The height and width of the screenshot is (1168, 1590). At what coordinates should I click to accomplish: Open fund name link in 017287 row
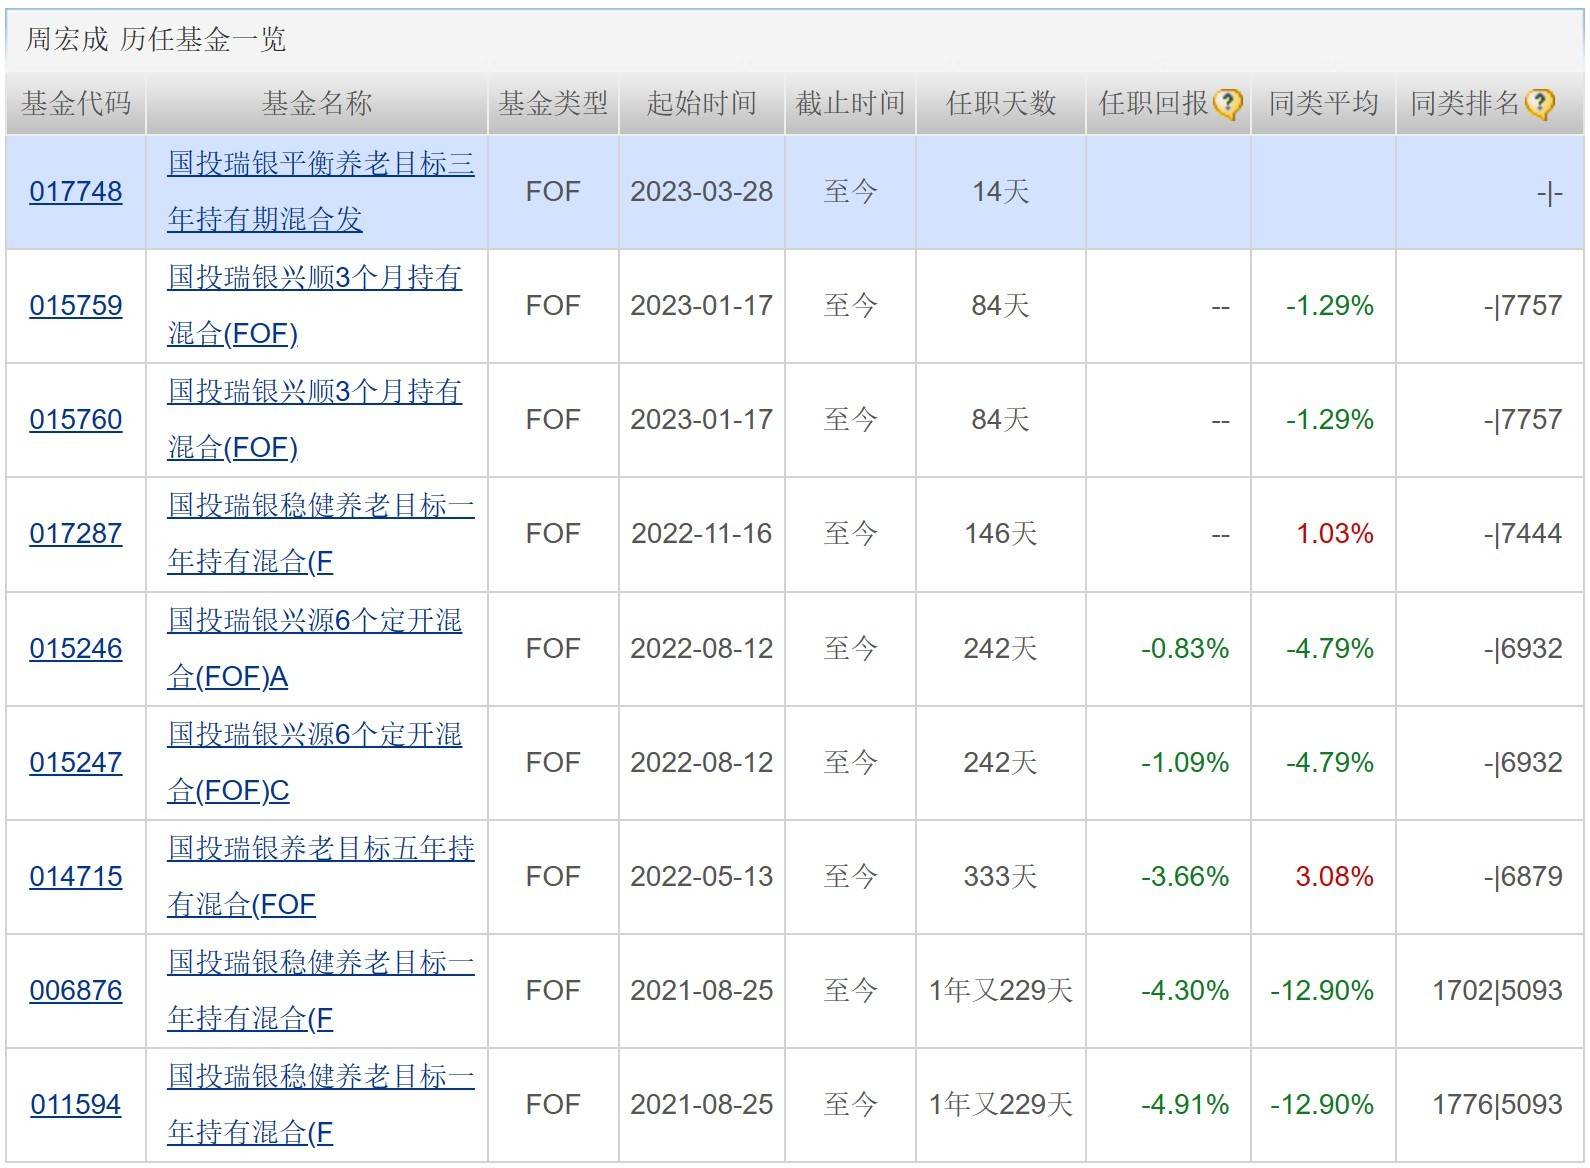(x=321, y=534)
